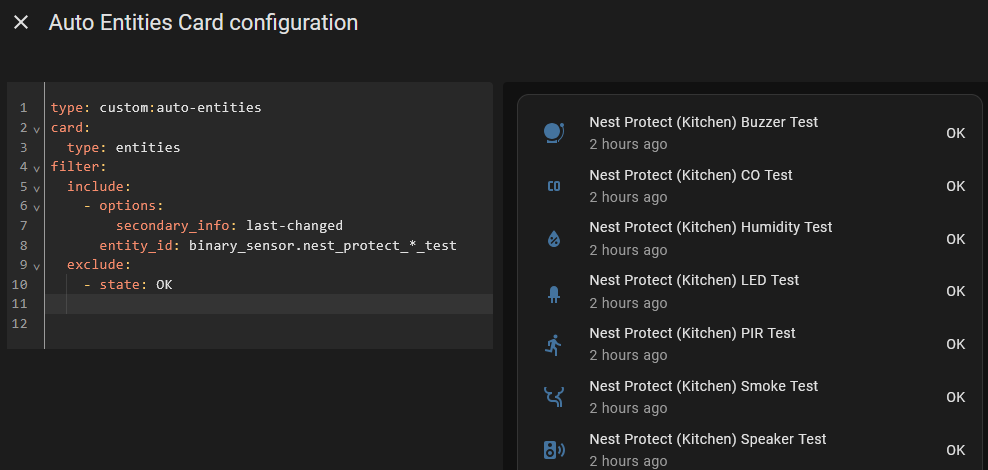Click the 'OK' state value on line 10

164,285
